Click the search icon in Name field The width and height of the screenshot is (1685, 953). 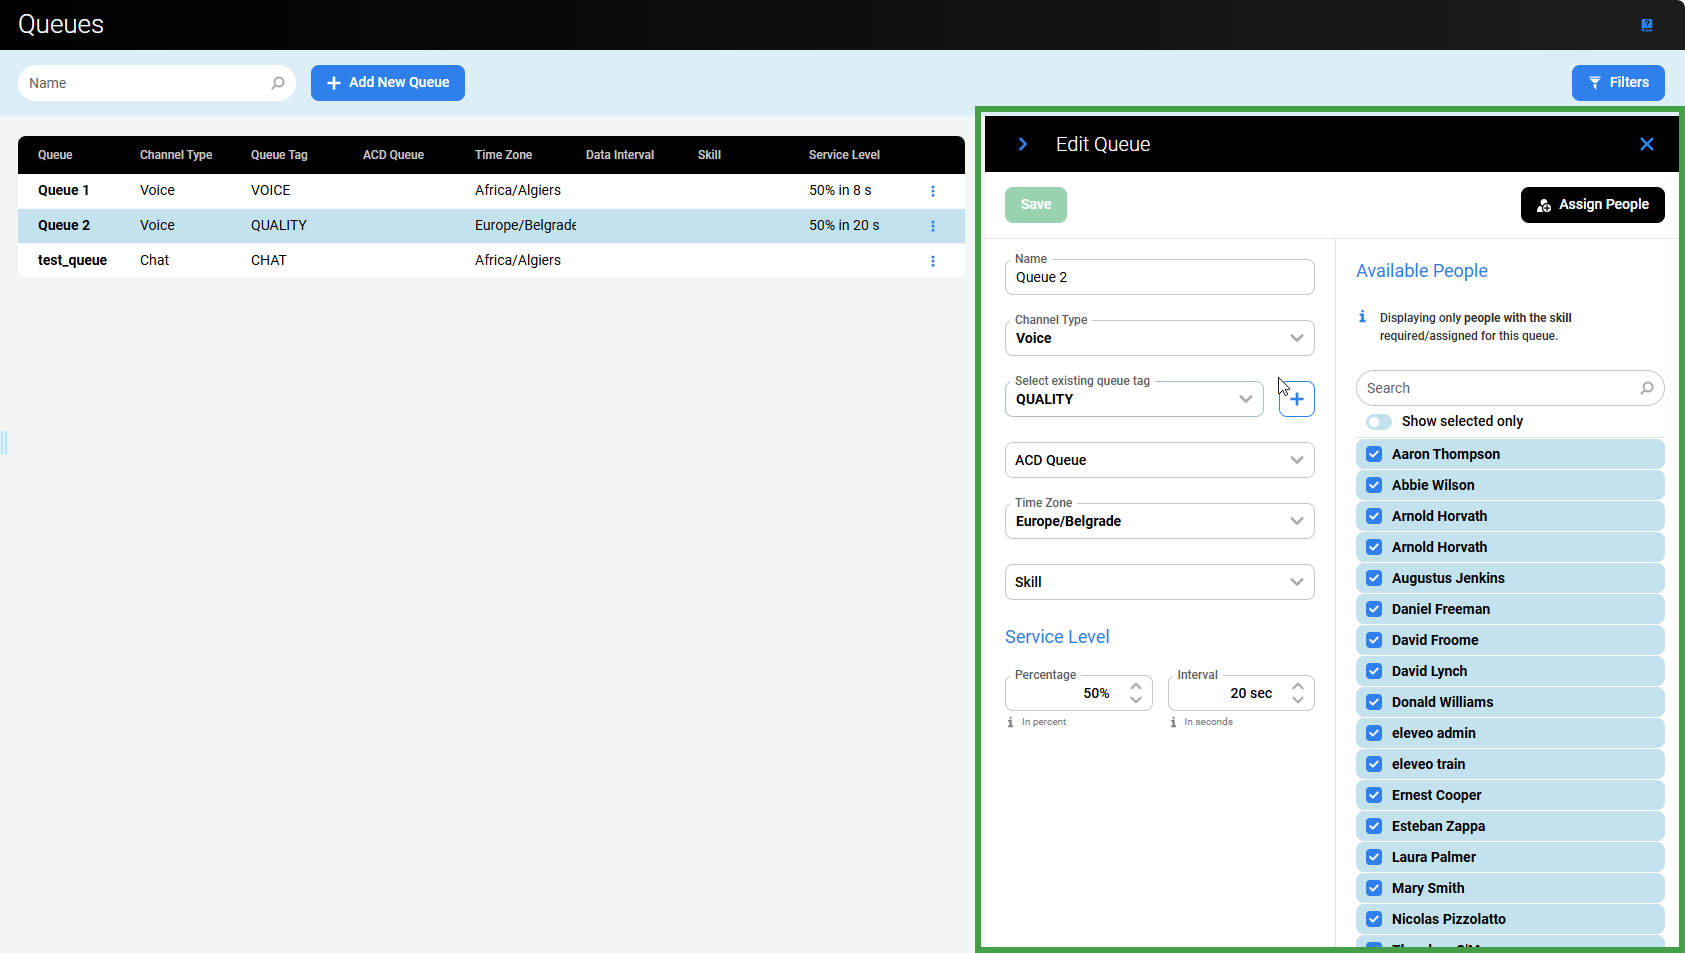[278, 83]
